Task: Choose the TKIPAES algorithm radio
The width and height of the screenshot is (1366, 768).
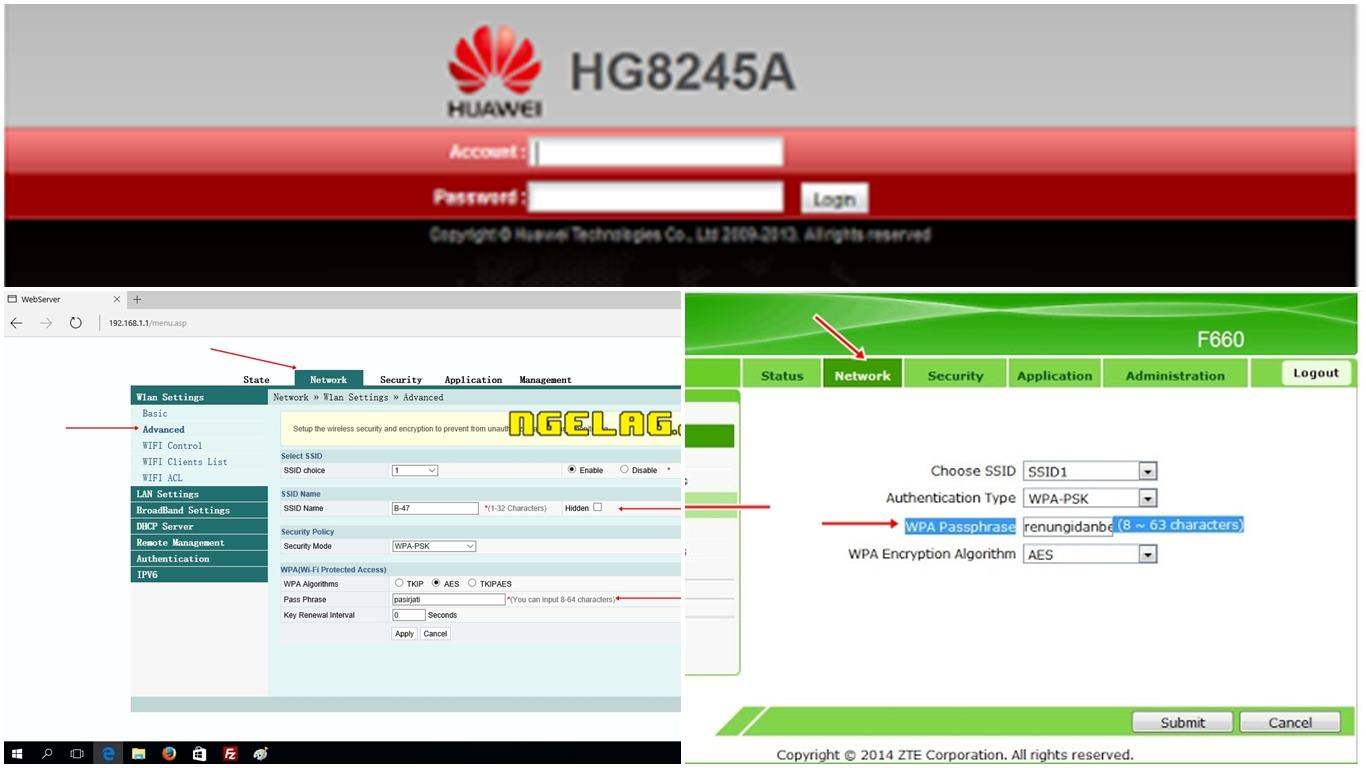Action: pyautogui.click(x=472, y=583)
